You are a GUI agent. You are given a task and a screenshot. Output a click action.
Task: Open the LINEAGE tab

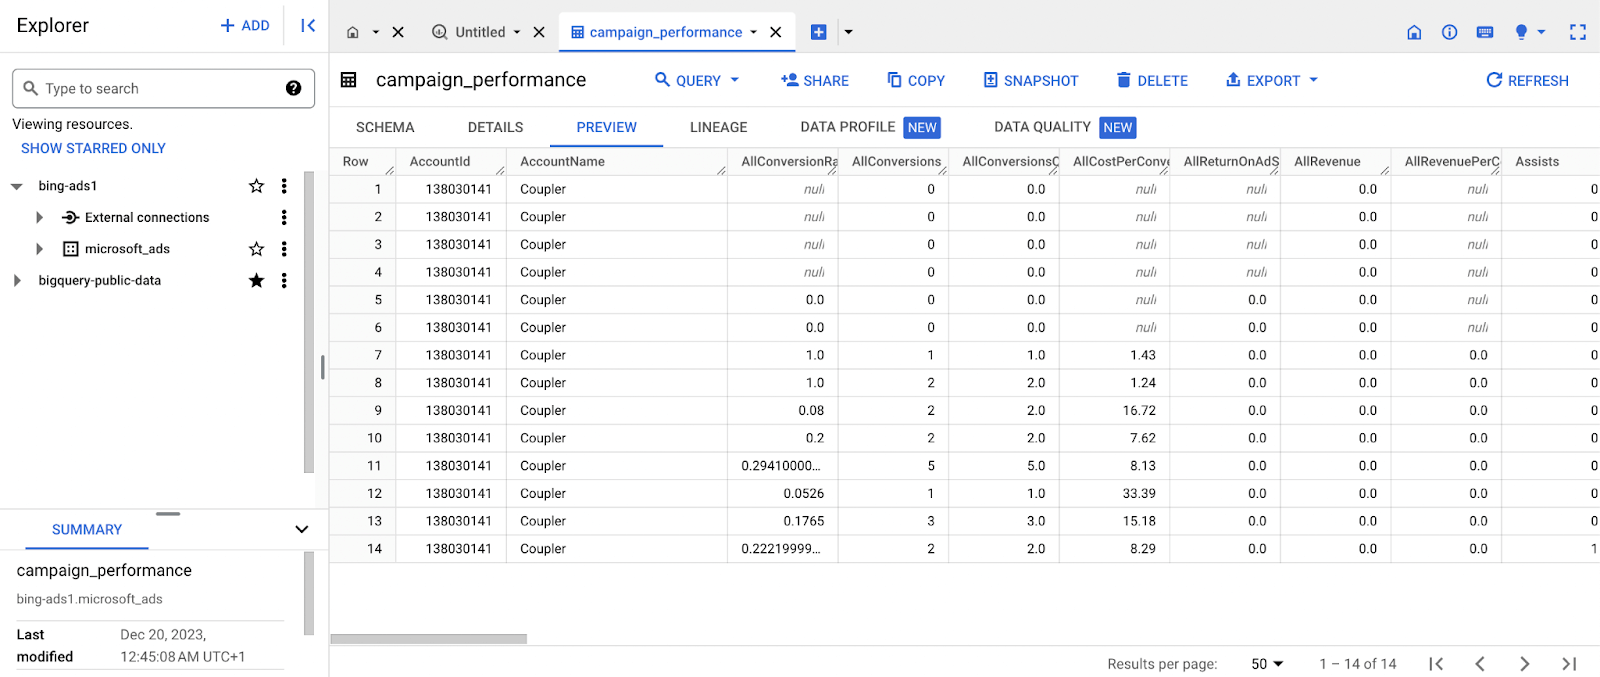click(718, 127)
